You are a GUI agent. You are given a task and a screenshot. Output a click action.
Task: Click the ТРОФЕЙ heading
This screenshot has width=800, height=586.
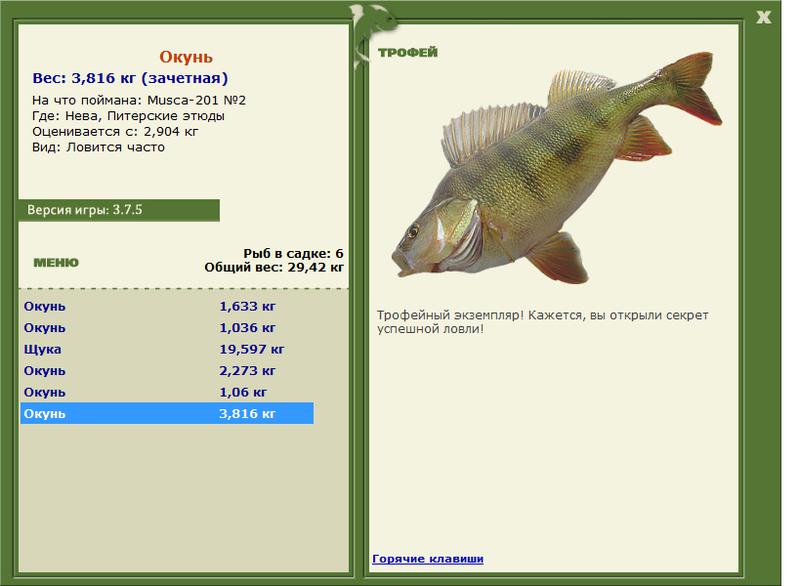point(408,53)
